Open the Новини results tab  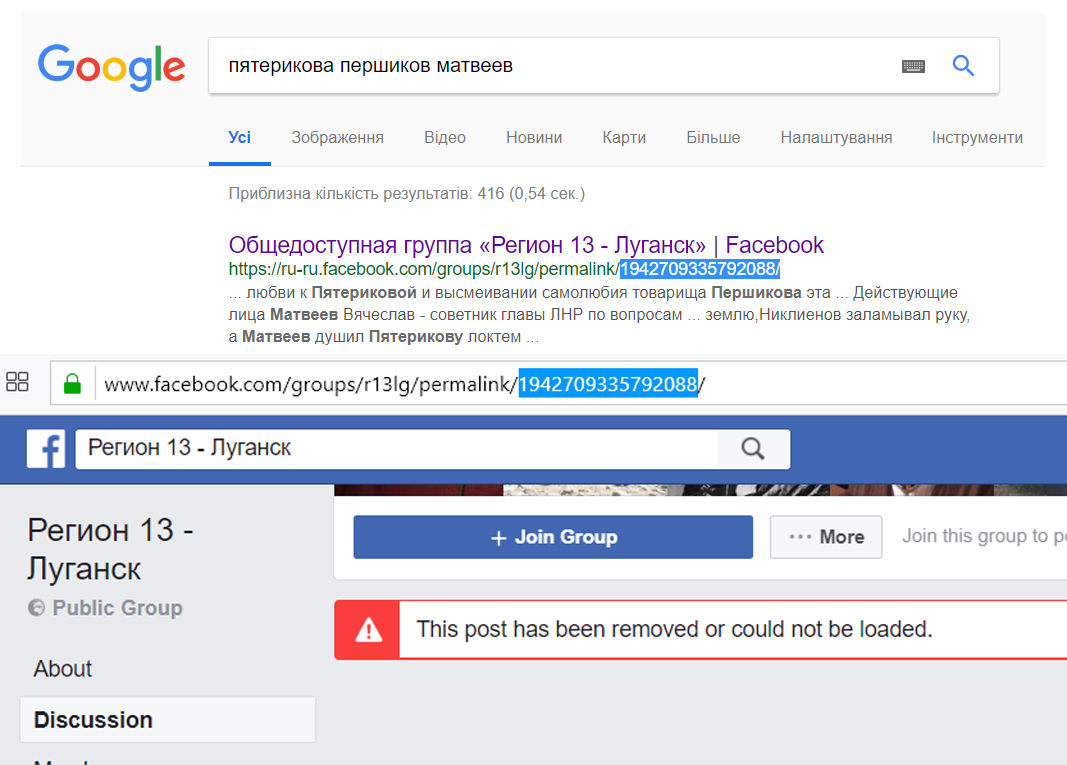tap(533, 138)
